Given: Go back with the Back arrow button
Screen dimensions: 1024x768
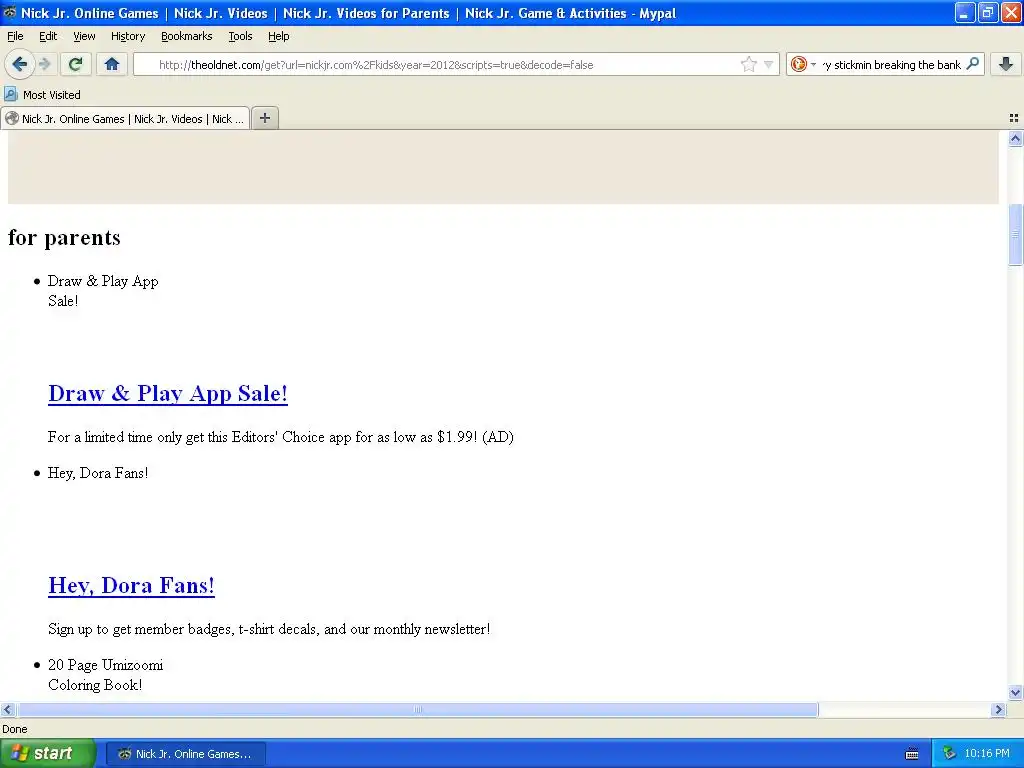Looking at the screenshot, I should point(20,64).
